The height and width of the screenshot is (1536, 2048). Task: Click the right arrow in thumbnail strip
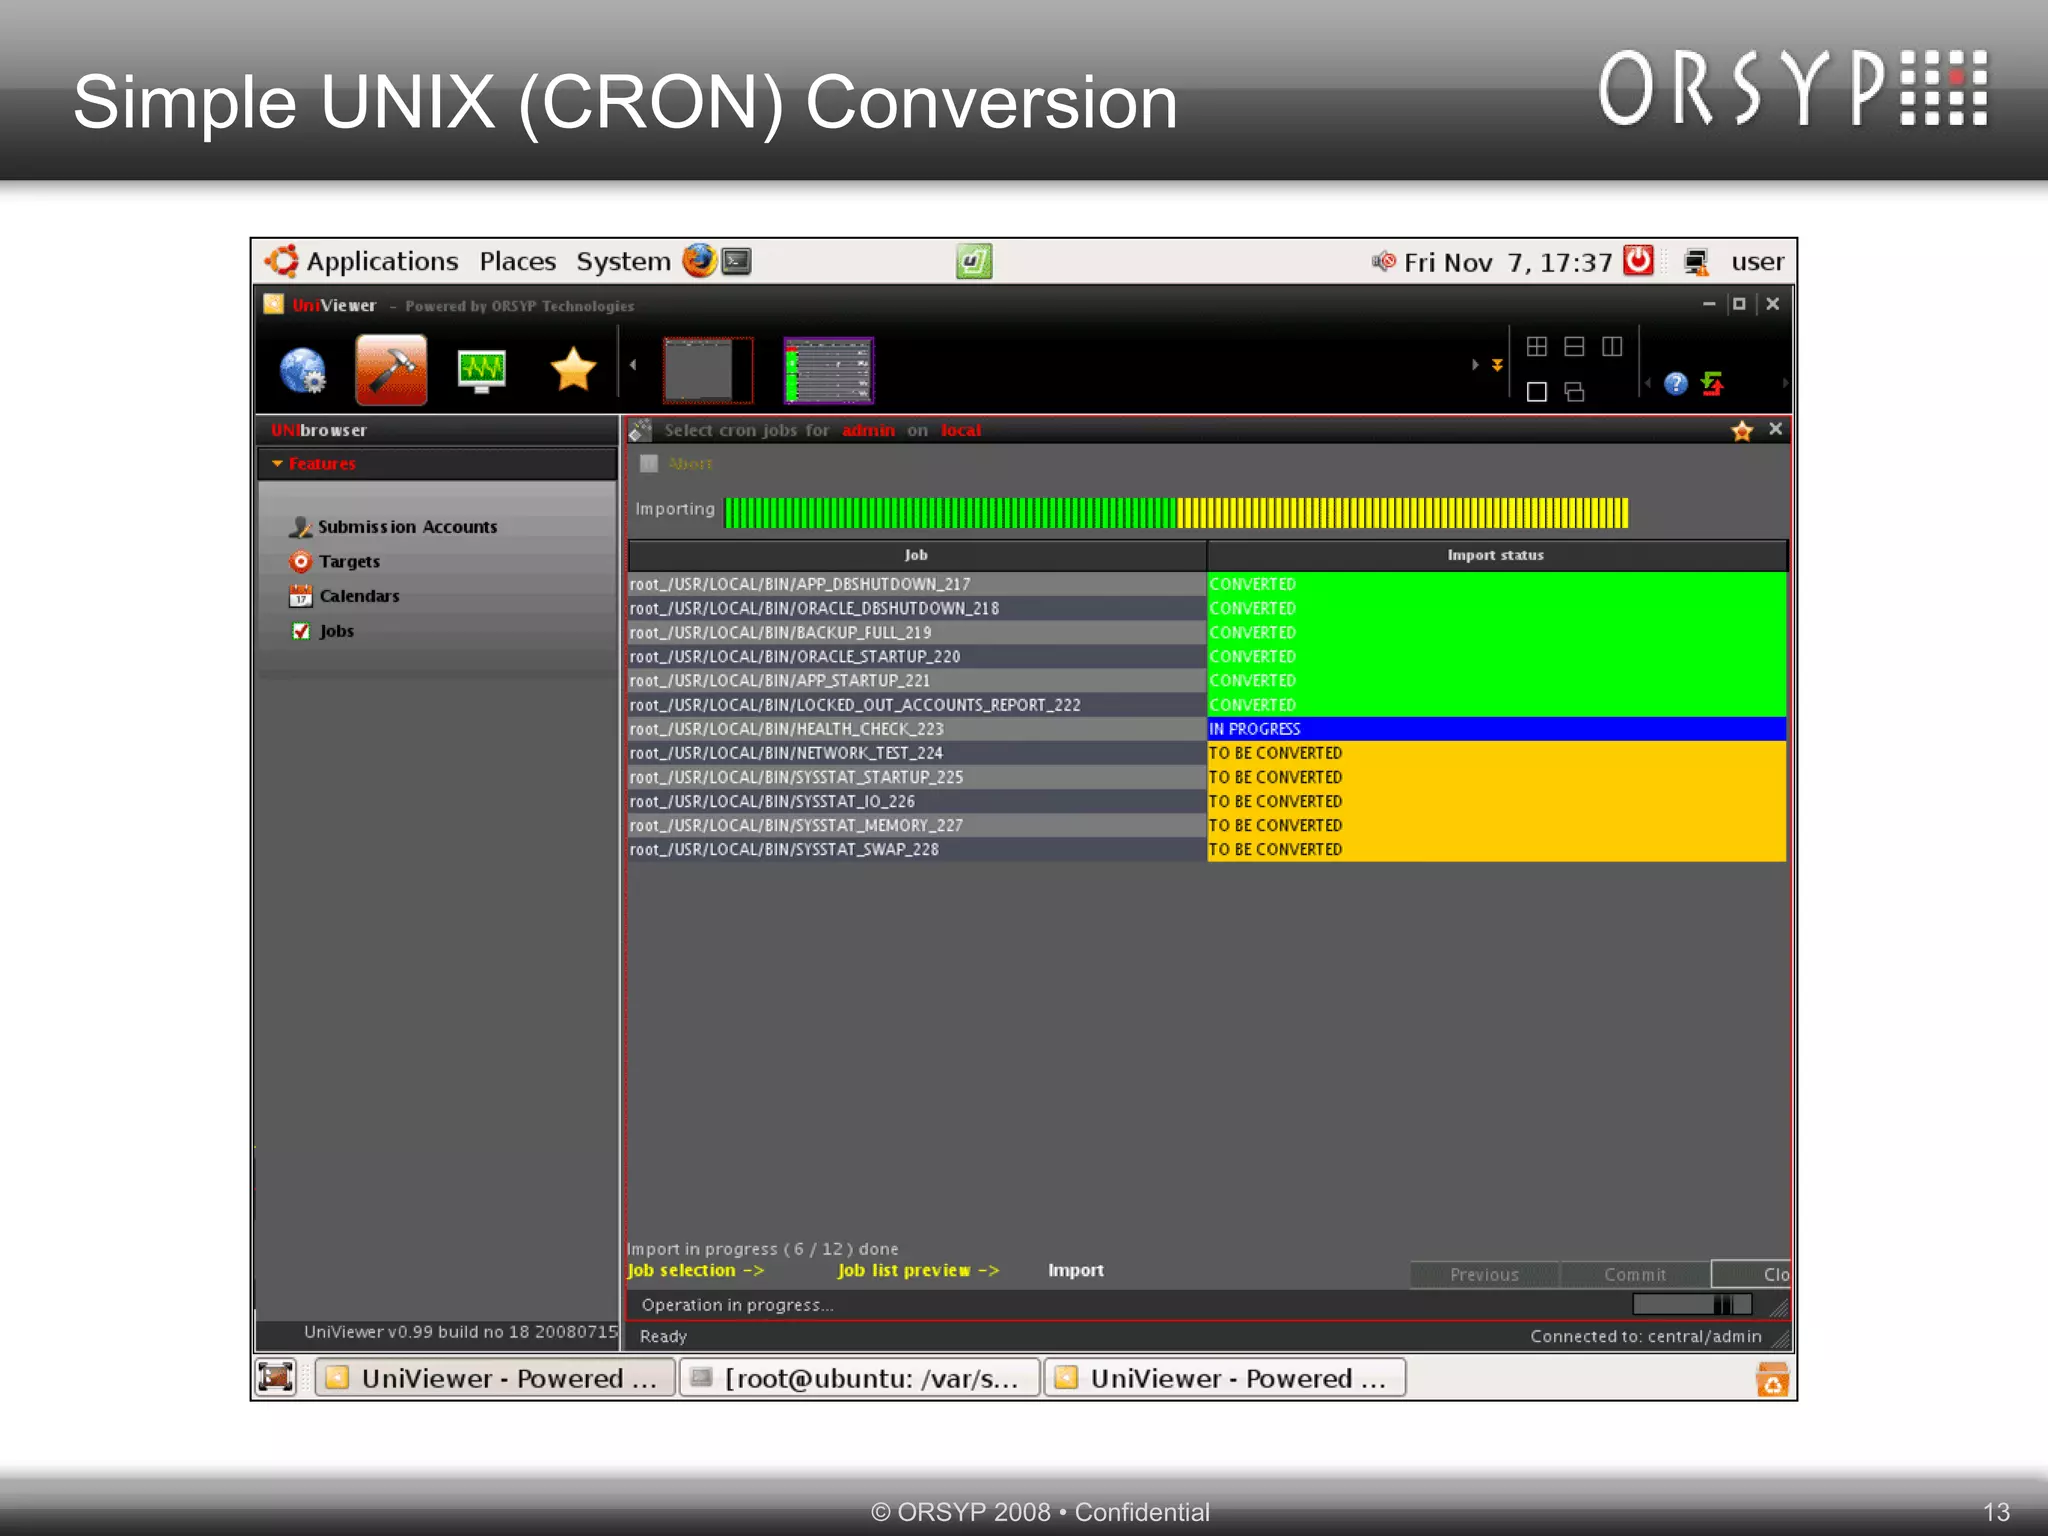pos(1475,365)
